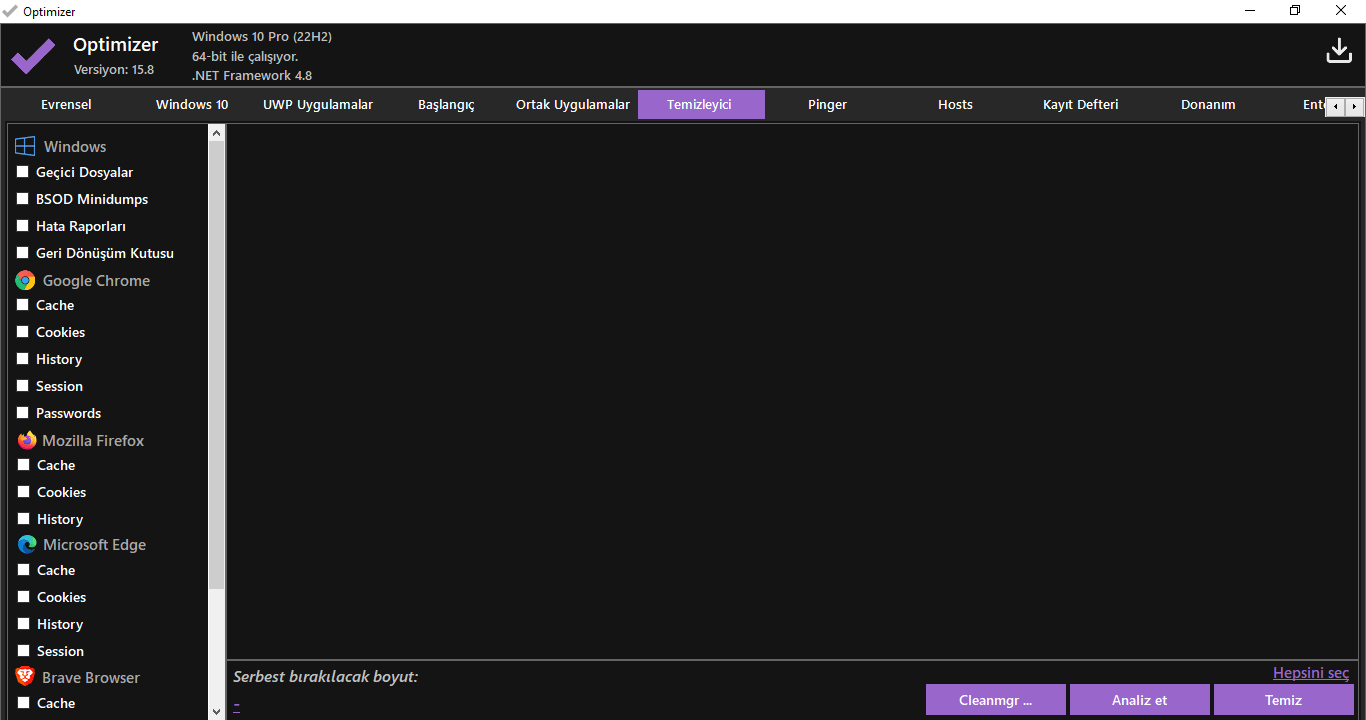The width and height of the screenshot is (1366, 720).
Task: Click the Analiz et button
Action: click(x=1140, y=700)
